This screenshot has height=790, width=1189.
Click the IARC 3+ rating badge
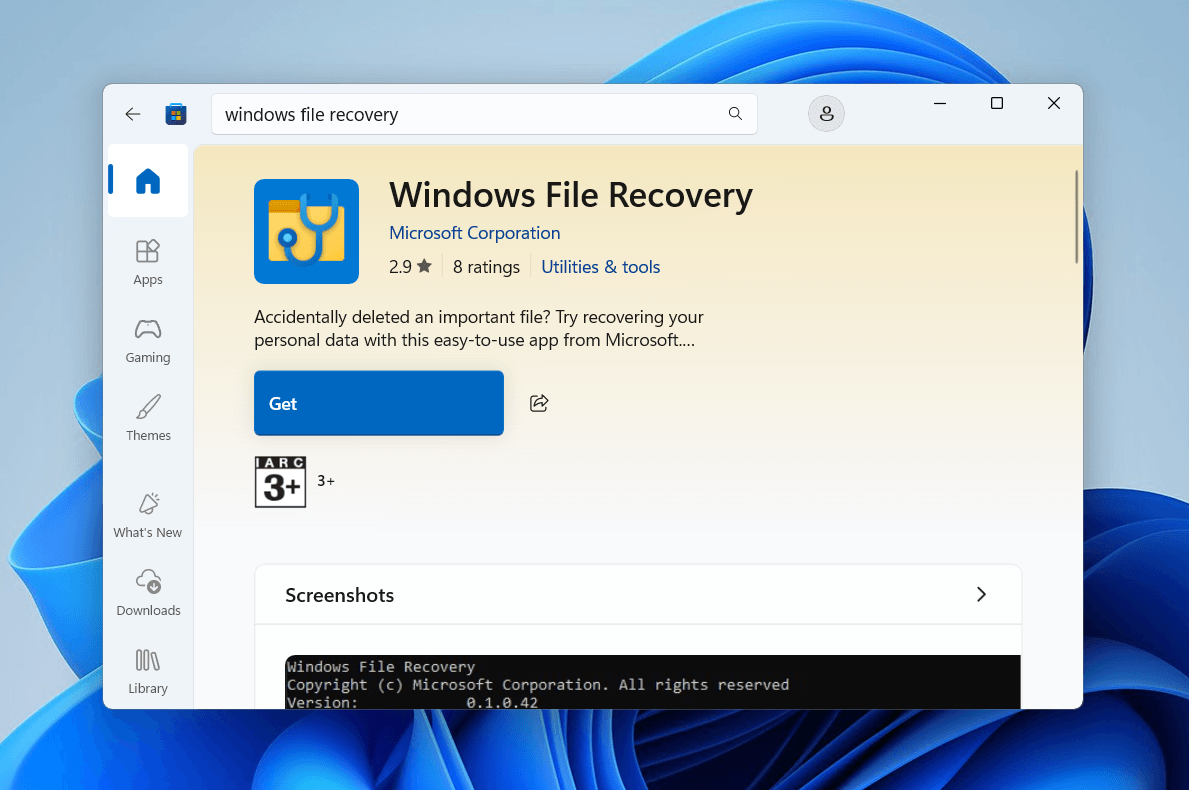[x=281, y=482]
